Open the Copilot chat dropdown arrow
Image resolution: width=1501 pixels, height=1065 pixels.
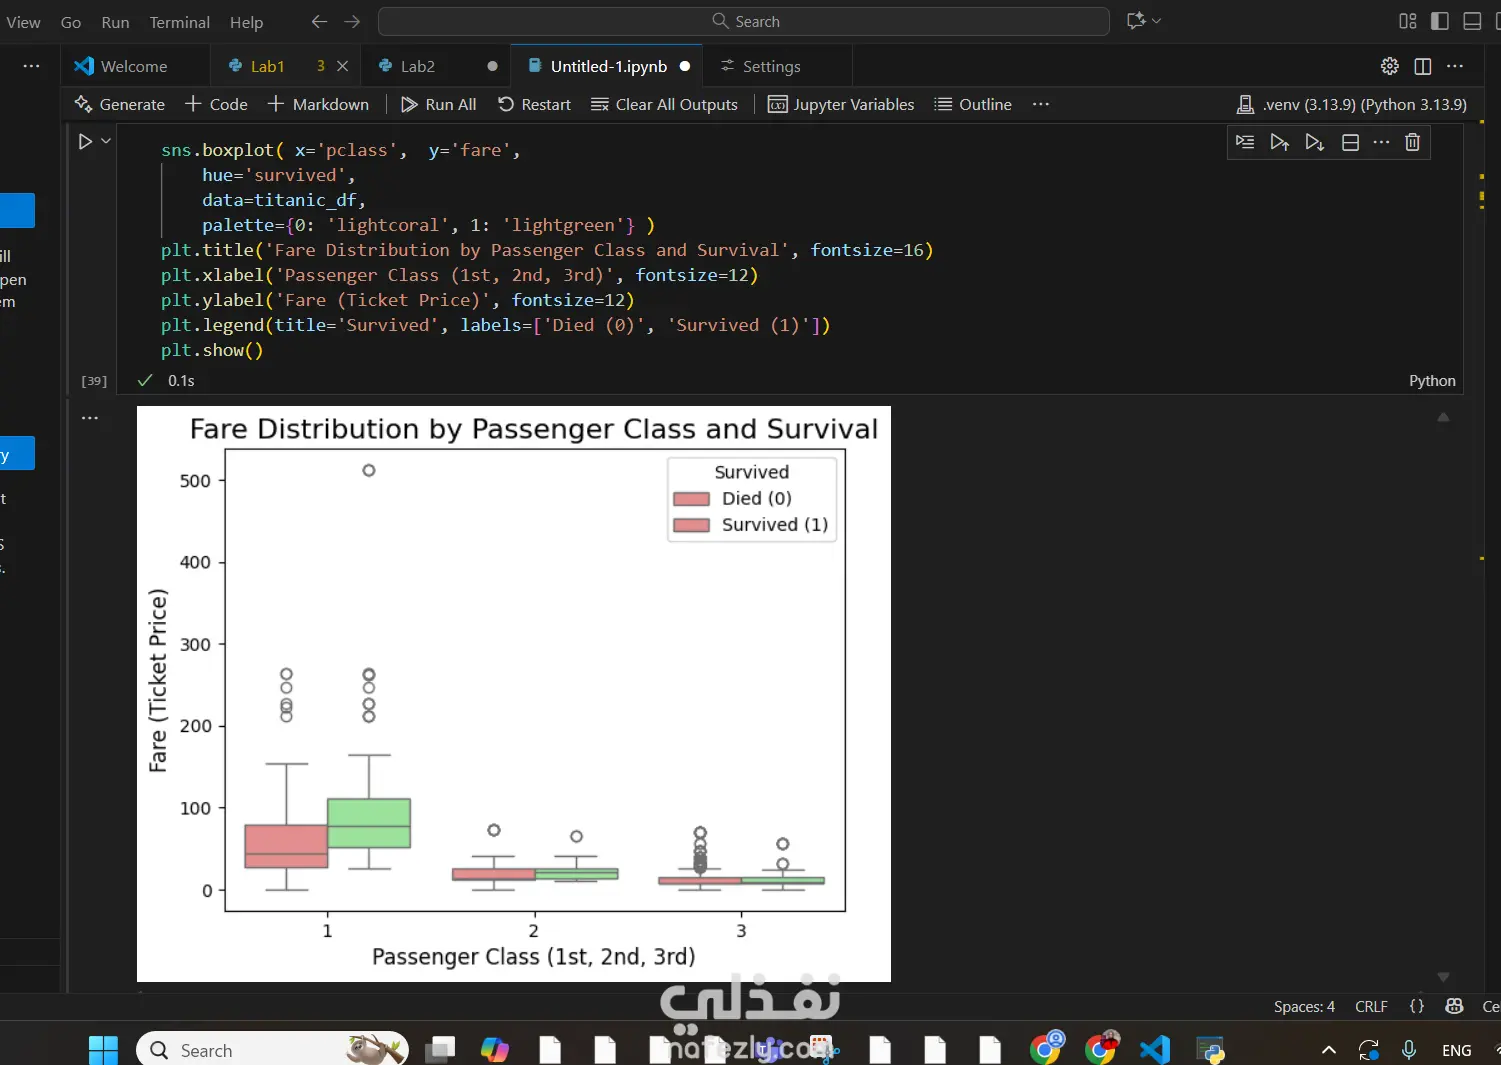pos(1157,21)
